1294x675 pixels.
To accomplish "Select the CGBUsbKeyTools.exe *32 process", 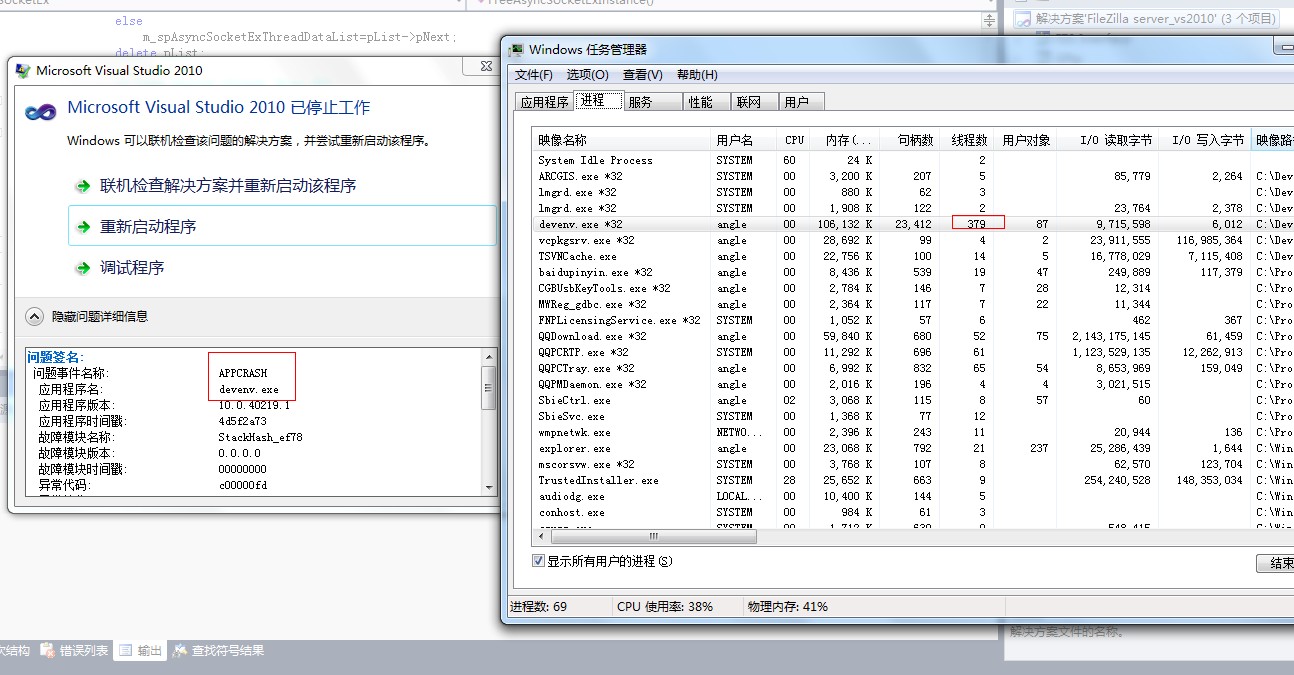I will pyautogui.click(x=913, y=288).
